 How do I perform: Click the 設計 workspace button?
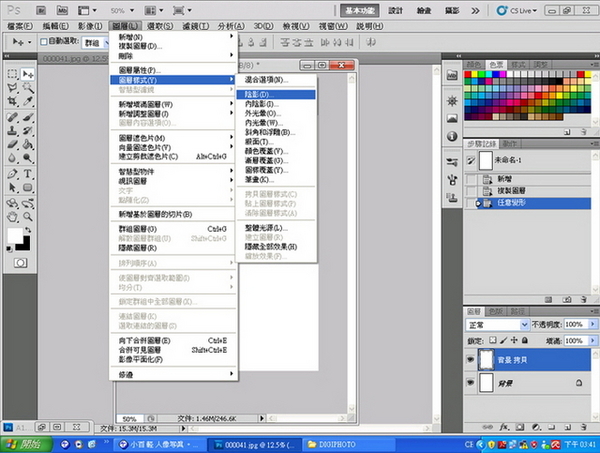[x=396, y=11]
